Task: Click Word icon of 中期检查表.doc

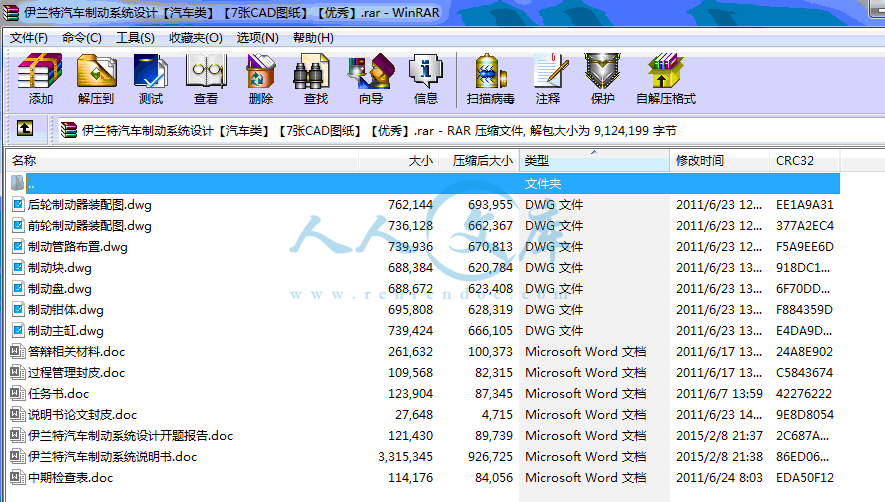Action: [17, 477]
